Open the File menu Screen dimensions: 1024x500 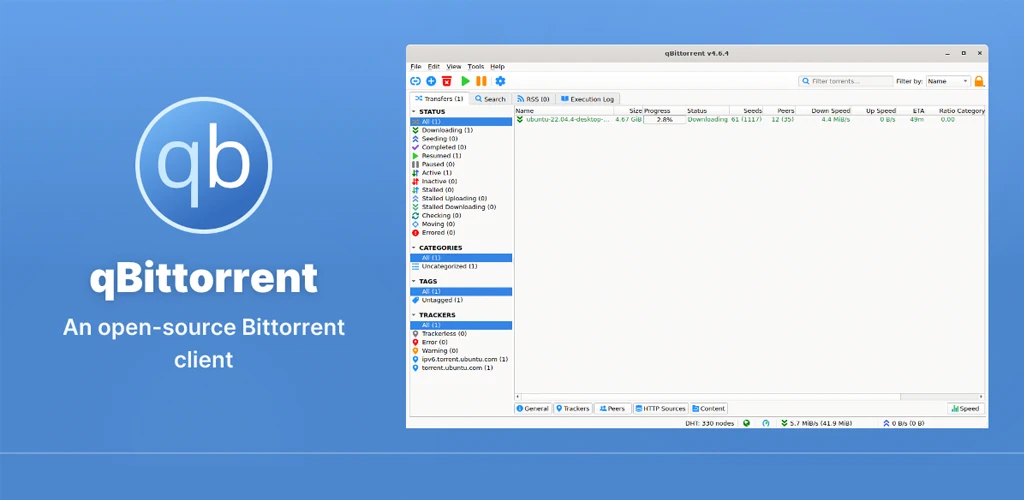click(x=416, y=67)
